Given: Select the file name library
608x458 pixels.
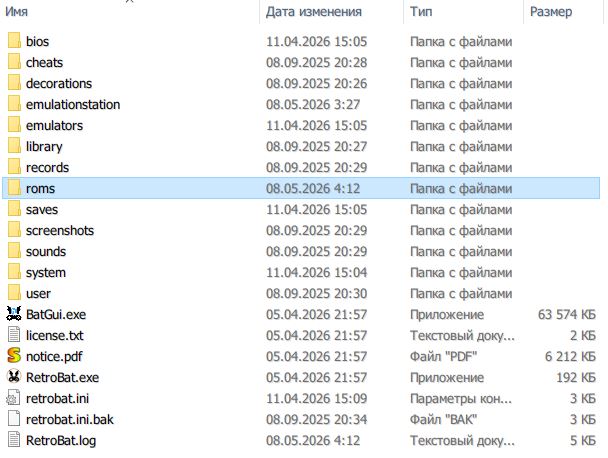Looking at the screenshot, I should point(44,147).
